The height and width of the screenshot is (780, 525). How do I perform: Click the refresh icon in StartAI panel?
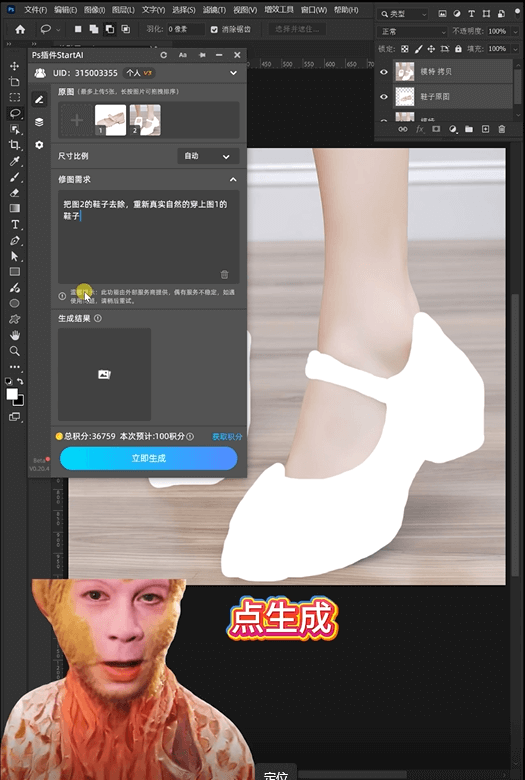tap(163, 55)
